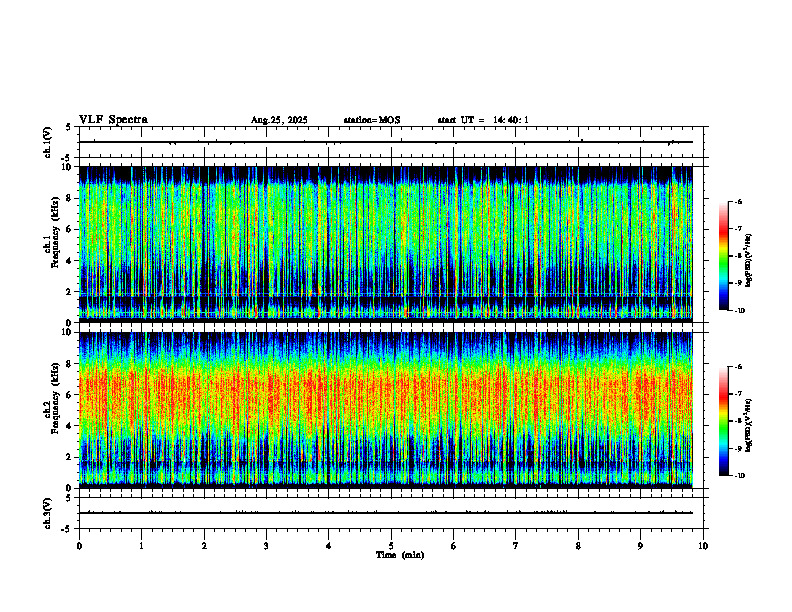Click time-axis tick label "6"
Image resolution: width=792 pixels, height=612 pixels.
pyautogui.click(x=454, y=546)
